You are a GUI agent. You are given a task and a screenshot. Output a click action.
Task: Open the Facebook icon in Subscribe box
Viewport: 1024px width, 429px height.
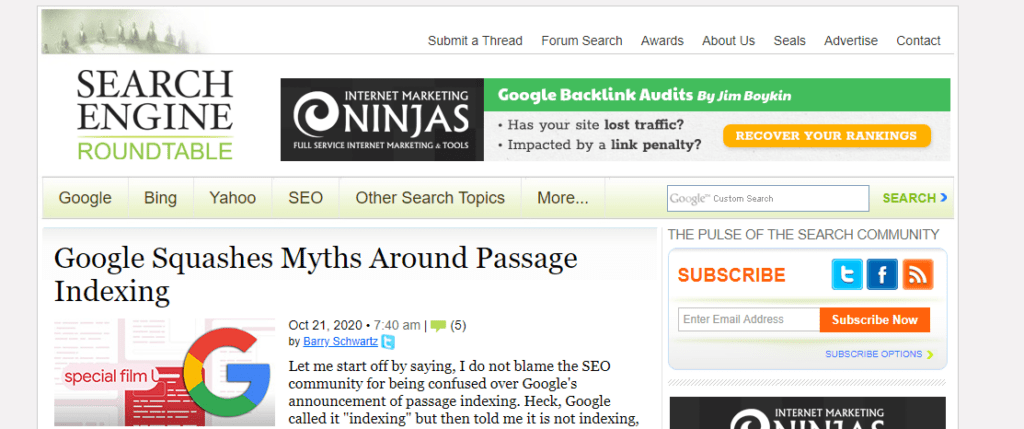pos(882,274)
